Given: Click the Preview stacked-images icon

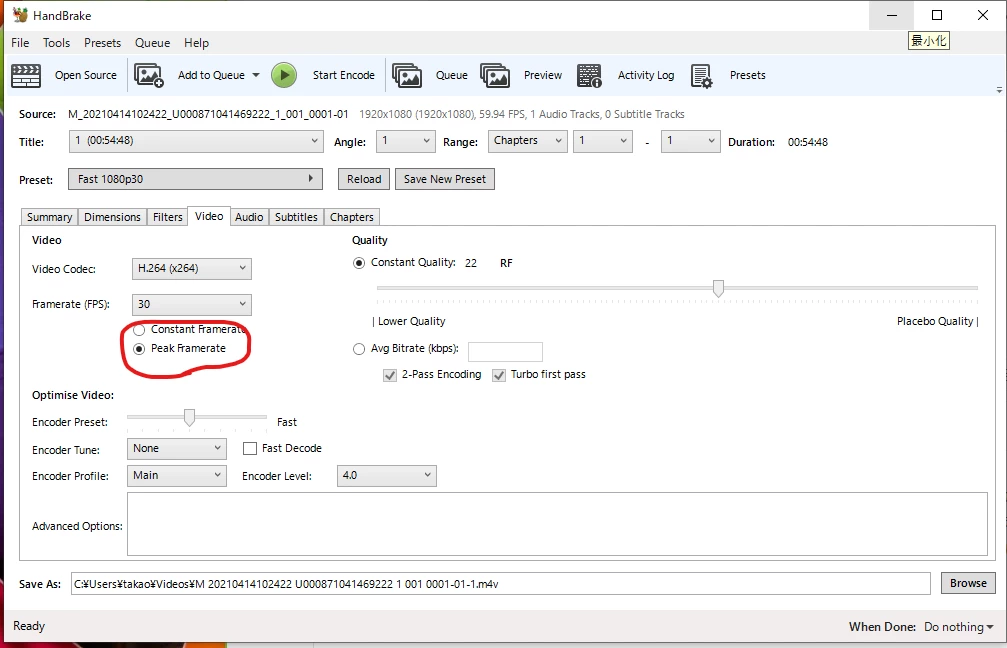Looking at the screenshot, I should click(495, 75).
